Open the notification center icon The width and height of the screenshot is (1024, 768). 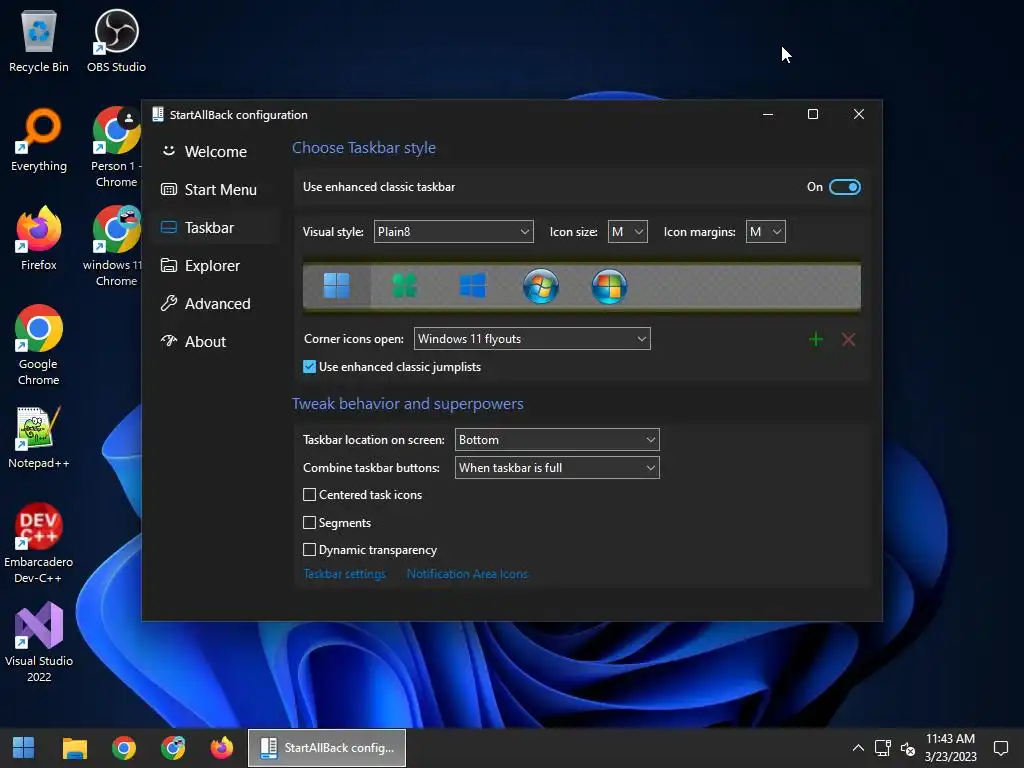[x=1000, y=748]
